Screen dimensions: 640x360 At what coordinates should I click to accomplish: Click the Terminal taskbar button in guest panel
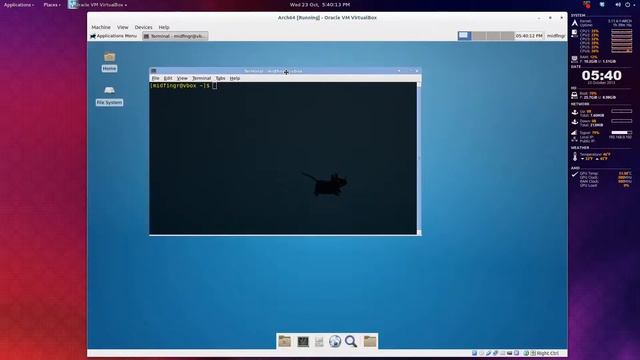pos(175,36)
